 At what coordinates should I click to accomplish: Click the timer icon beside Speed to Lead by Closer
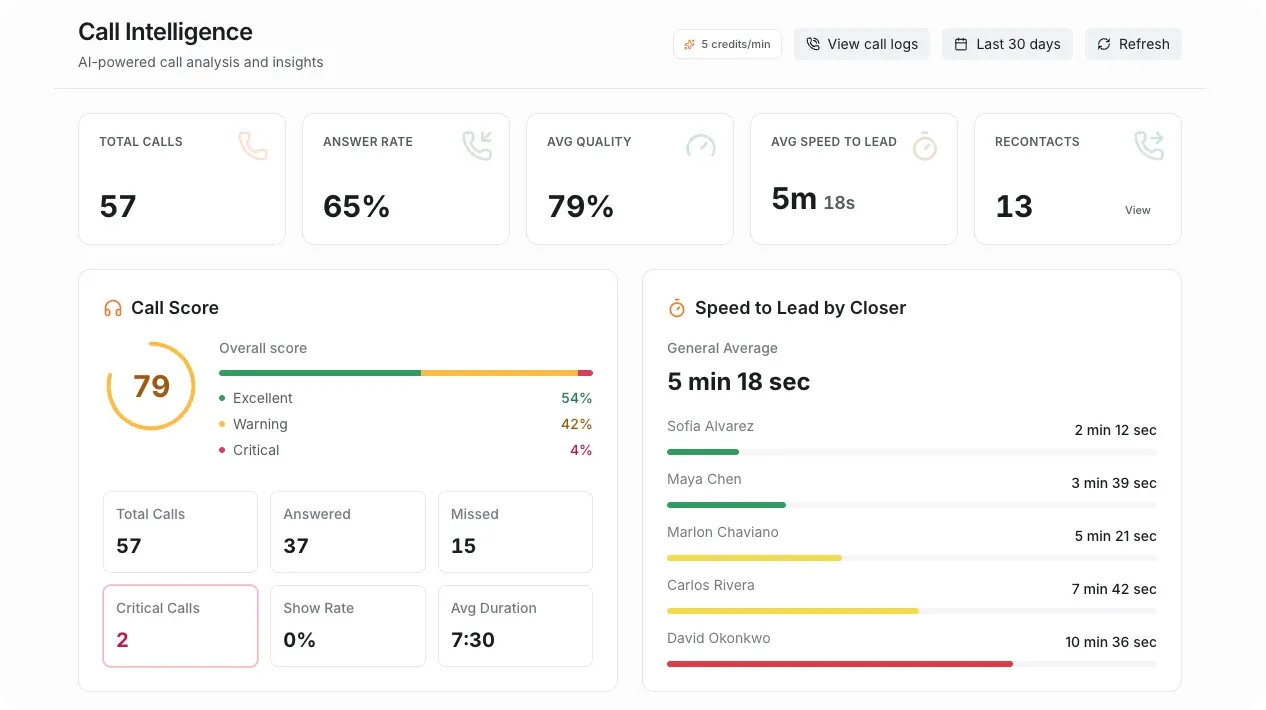[x=677, y=308]
